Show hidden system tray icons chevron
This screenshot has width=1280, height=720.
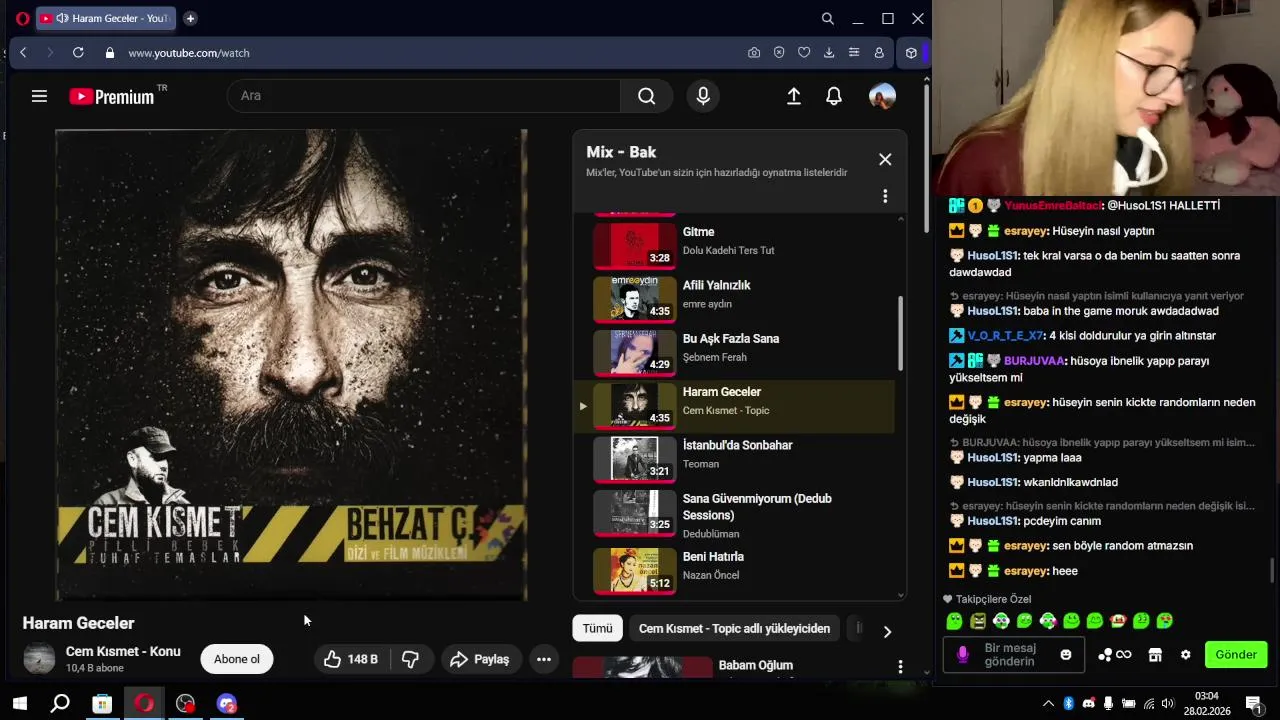pos(1048,704)
